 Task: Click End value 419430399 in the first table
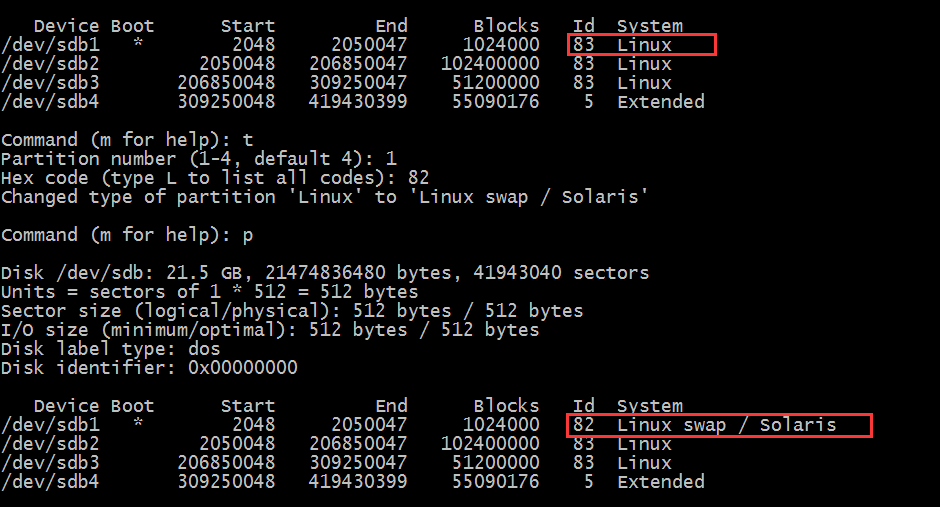pos(358,102)
